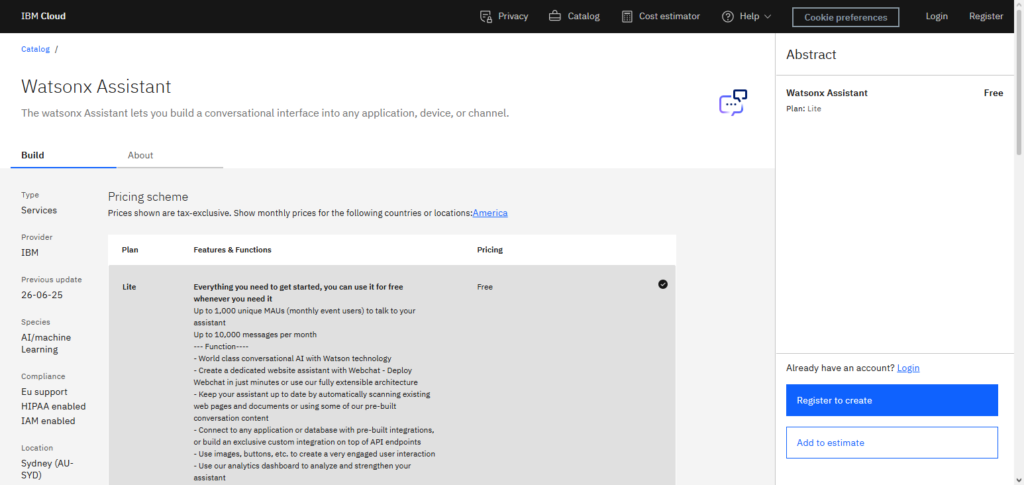Go to the IBM Cloud home logo
Screen dimensions: 1024x485
click(x=43, y=16)
